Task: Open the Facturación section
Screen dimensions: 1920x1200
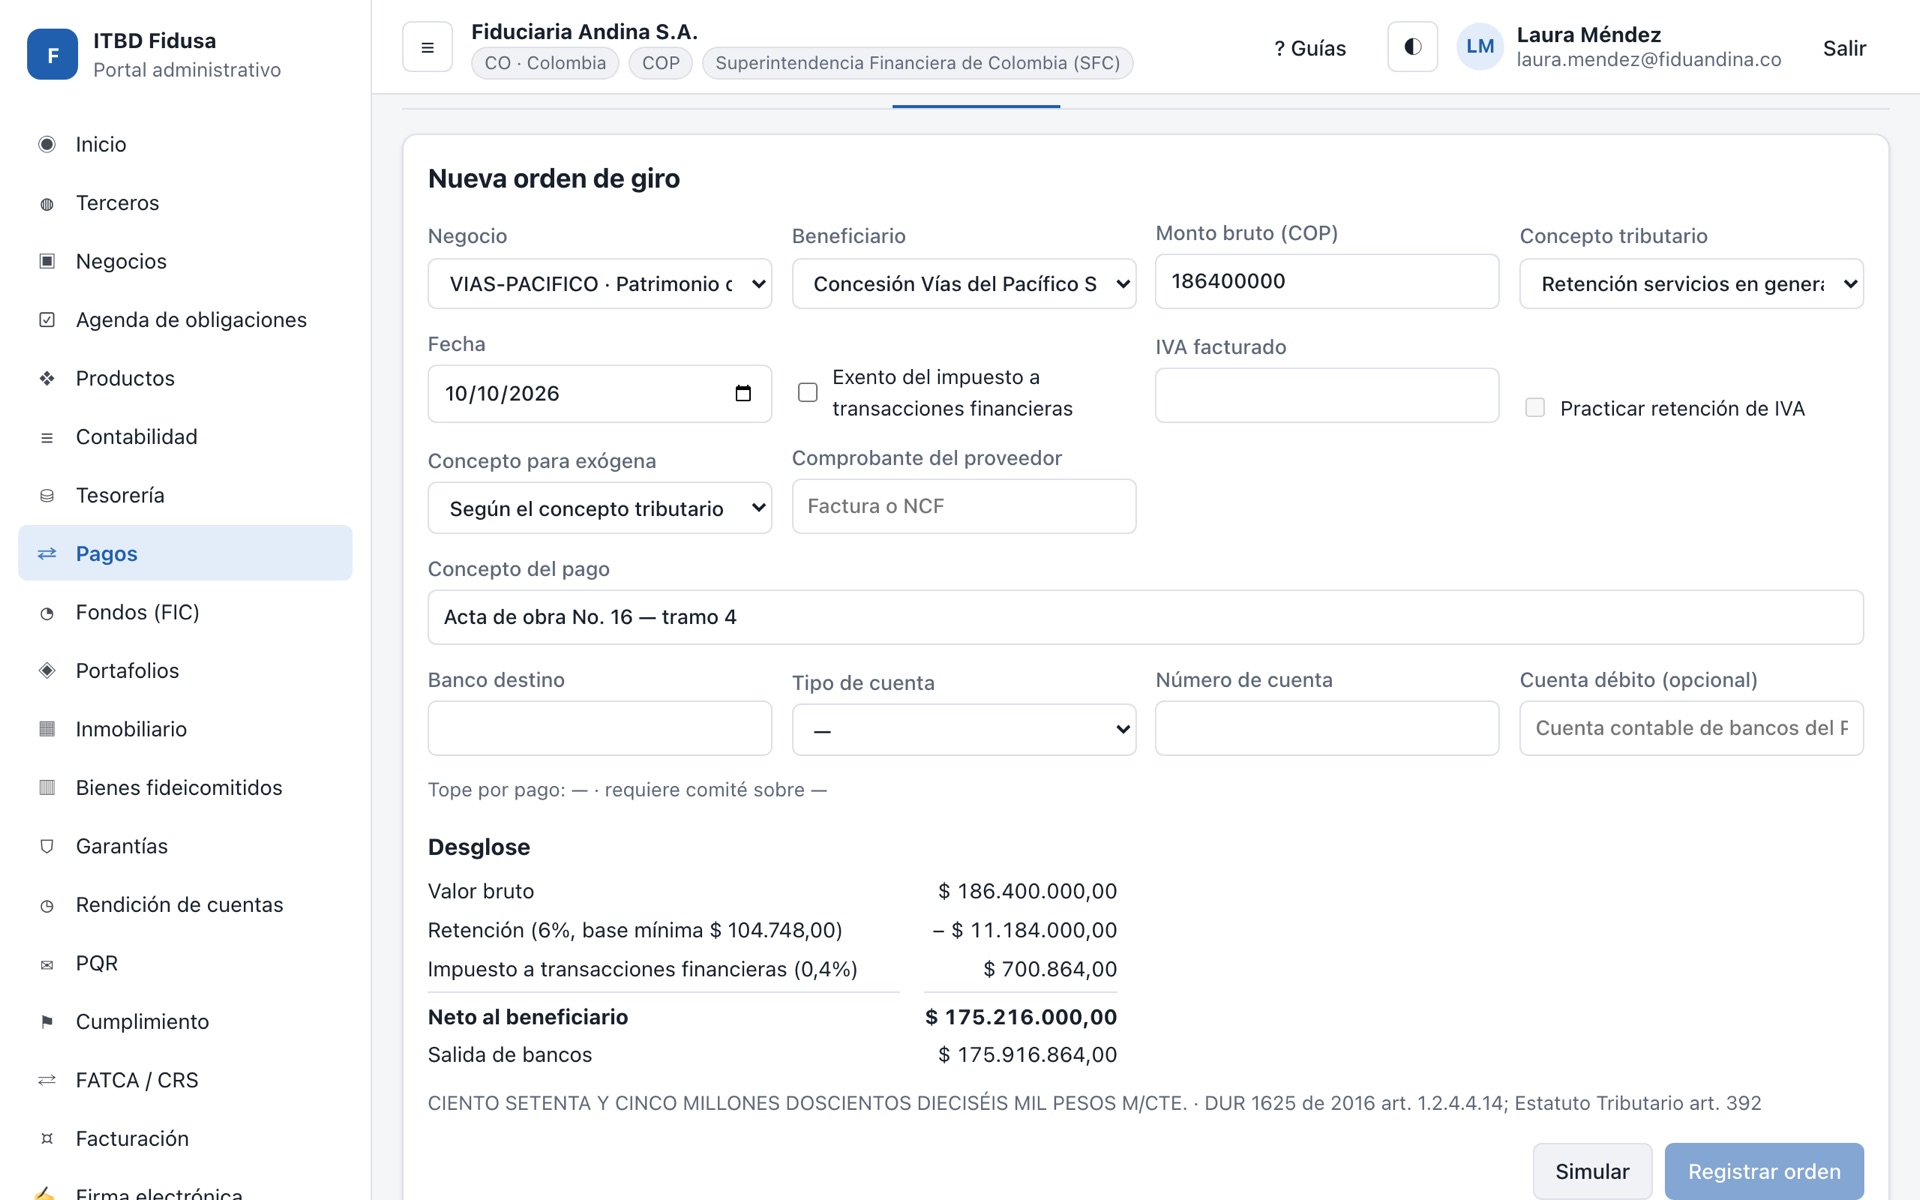Action: [x=185, y=1139]
